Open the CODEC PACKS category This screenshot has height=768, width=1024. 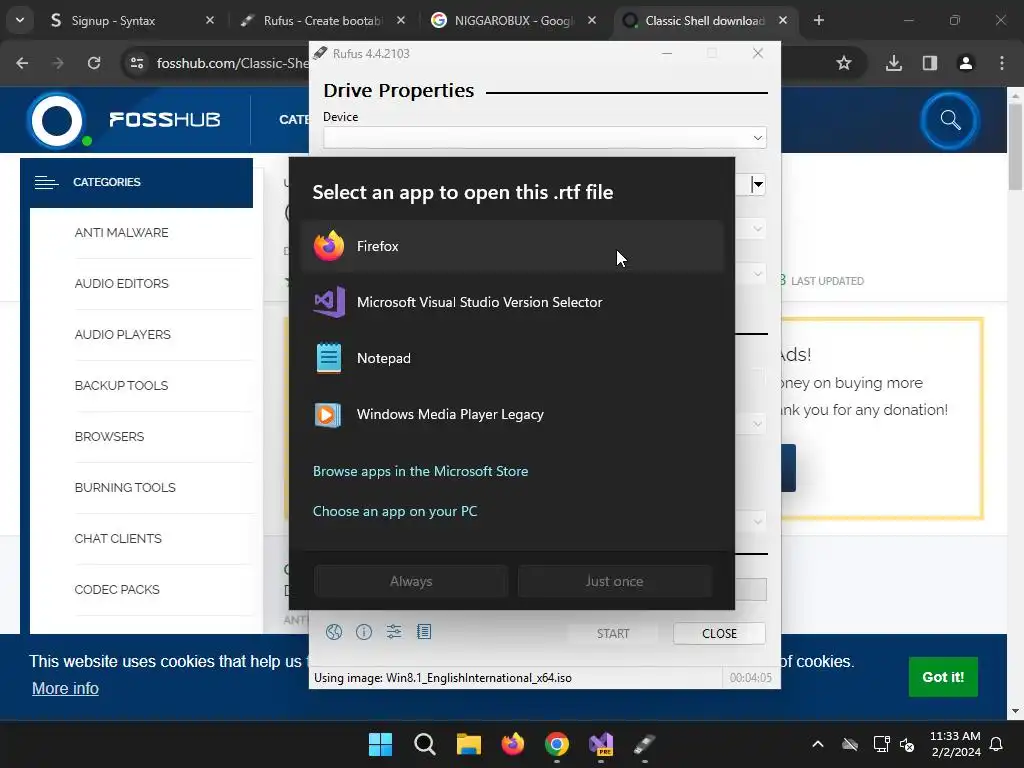tap(117, 589)
